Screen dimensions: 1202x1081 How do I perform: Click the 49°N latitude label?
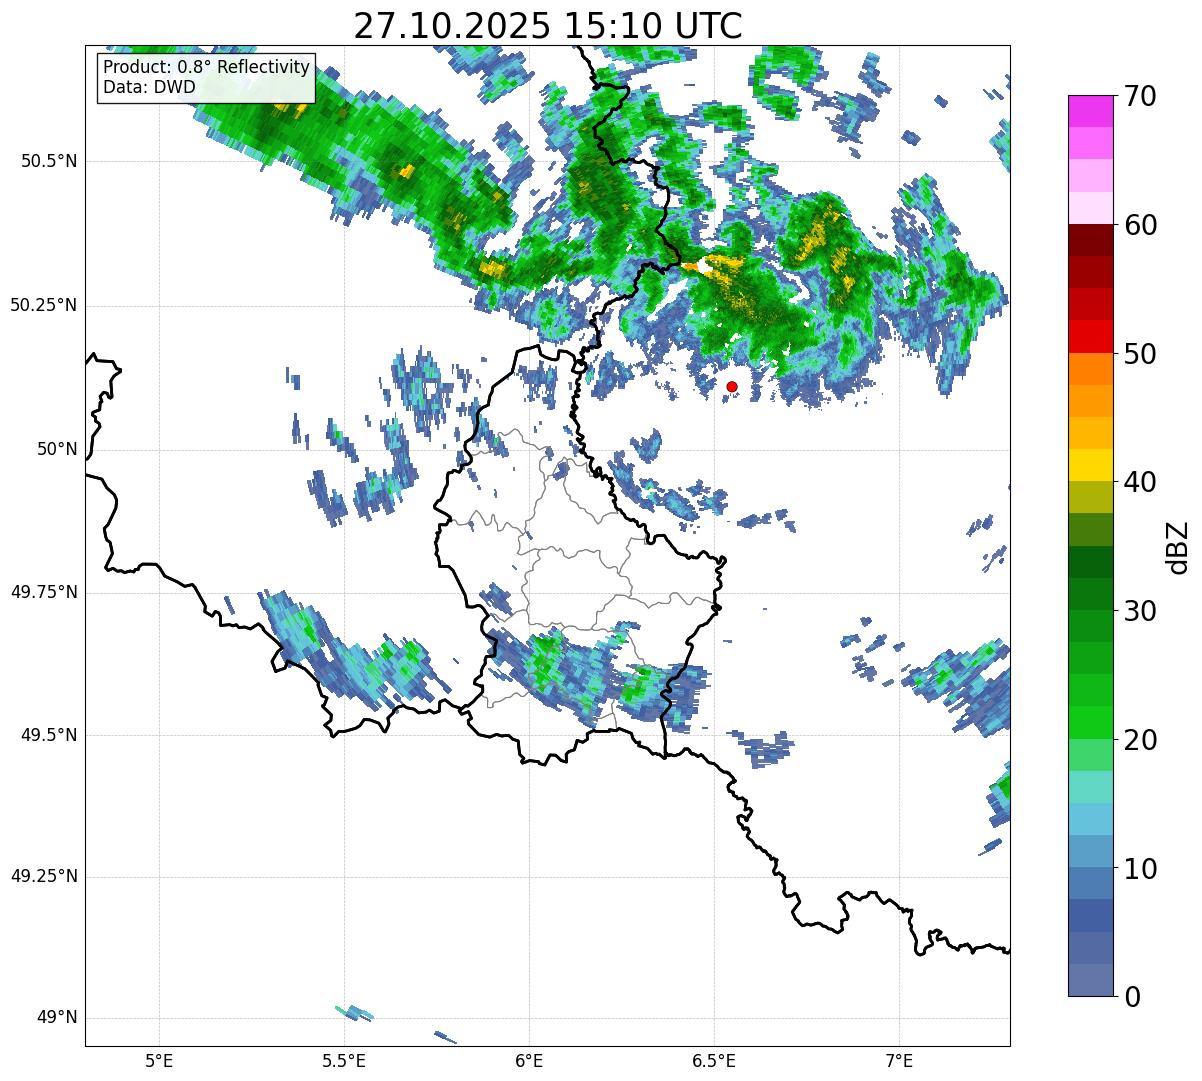(57, 1018)
